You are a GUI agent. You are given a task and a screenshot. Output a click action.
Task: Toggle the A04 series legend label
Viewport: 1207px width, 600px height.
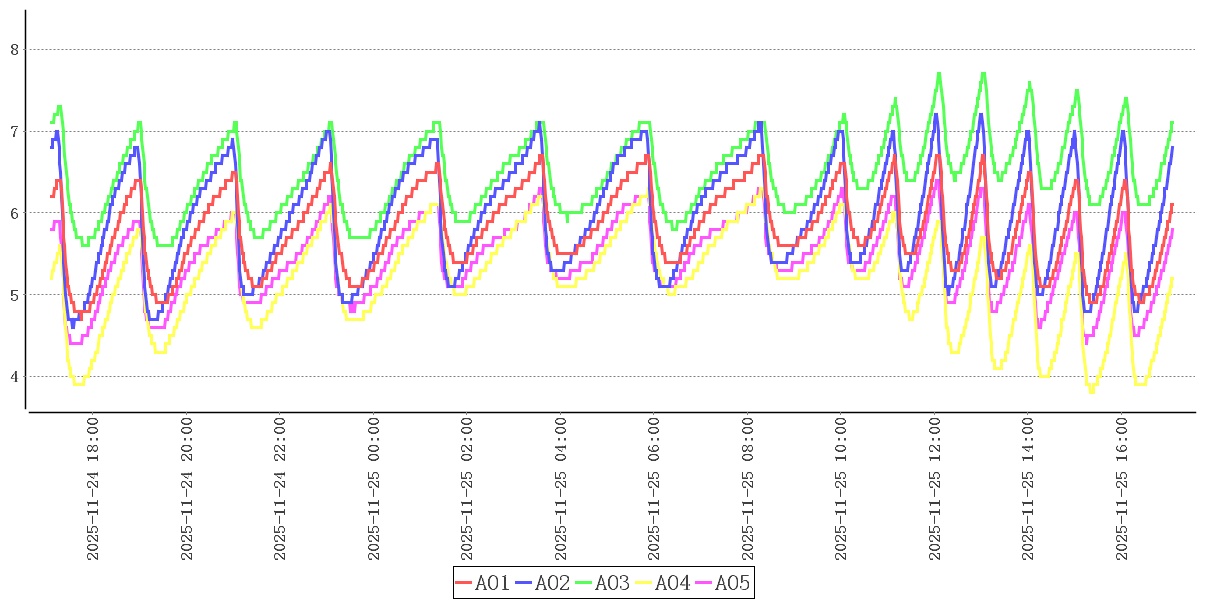click(x=672, y=583)
